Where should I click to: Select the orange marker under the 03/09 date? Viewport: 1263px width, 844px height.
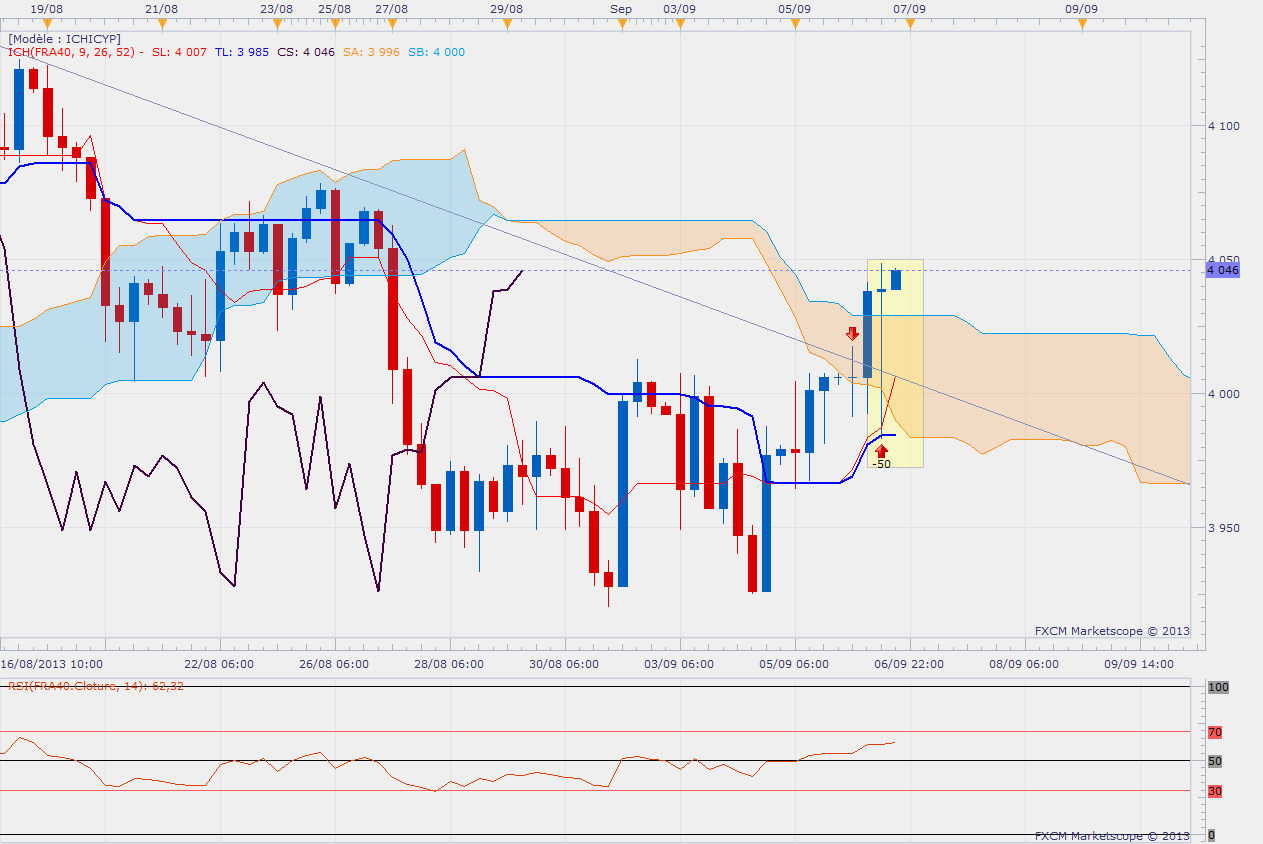pyautogui.click(x=680, y=25)
